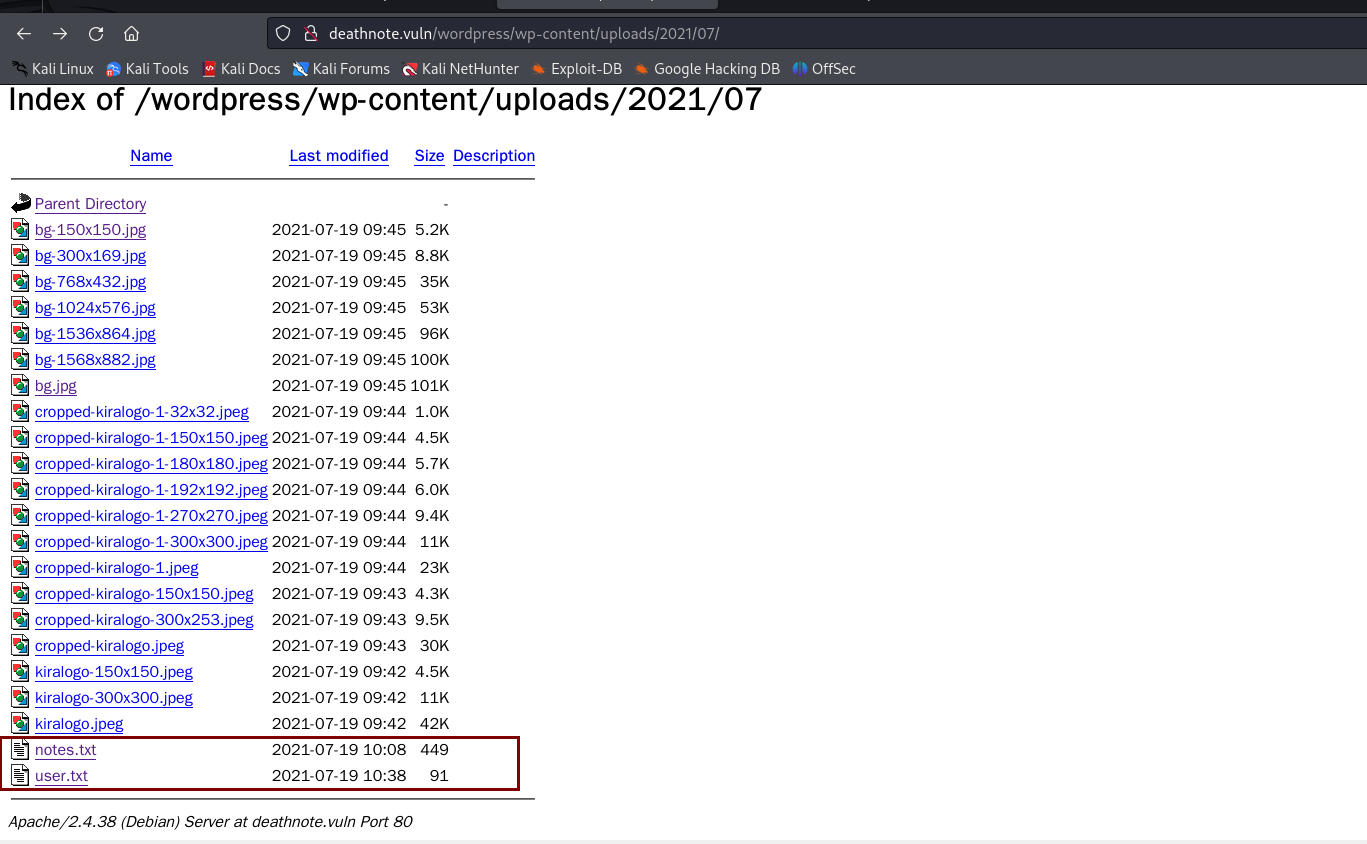
Task: Go forward to the next page
Action: pos(60,33)
